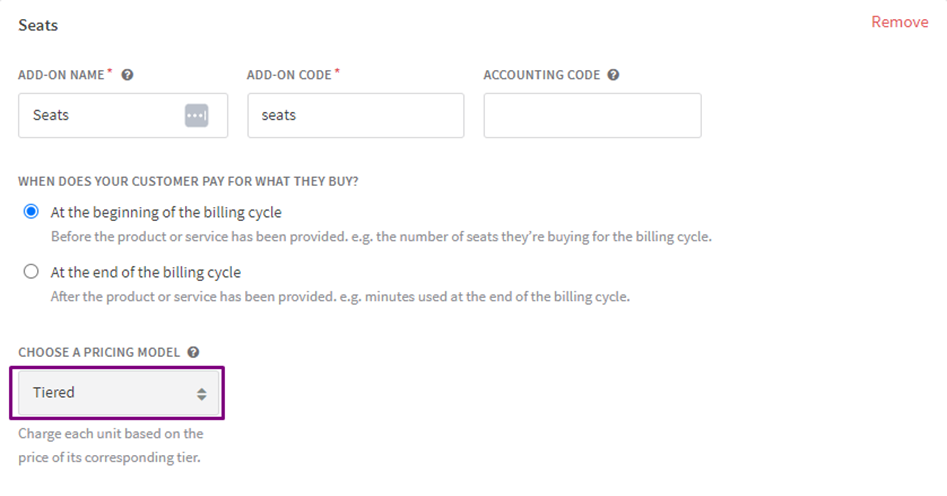Click the 'Seats' section heading

coord(38,25)
